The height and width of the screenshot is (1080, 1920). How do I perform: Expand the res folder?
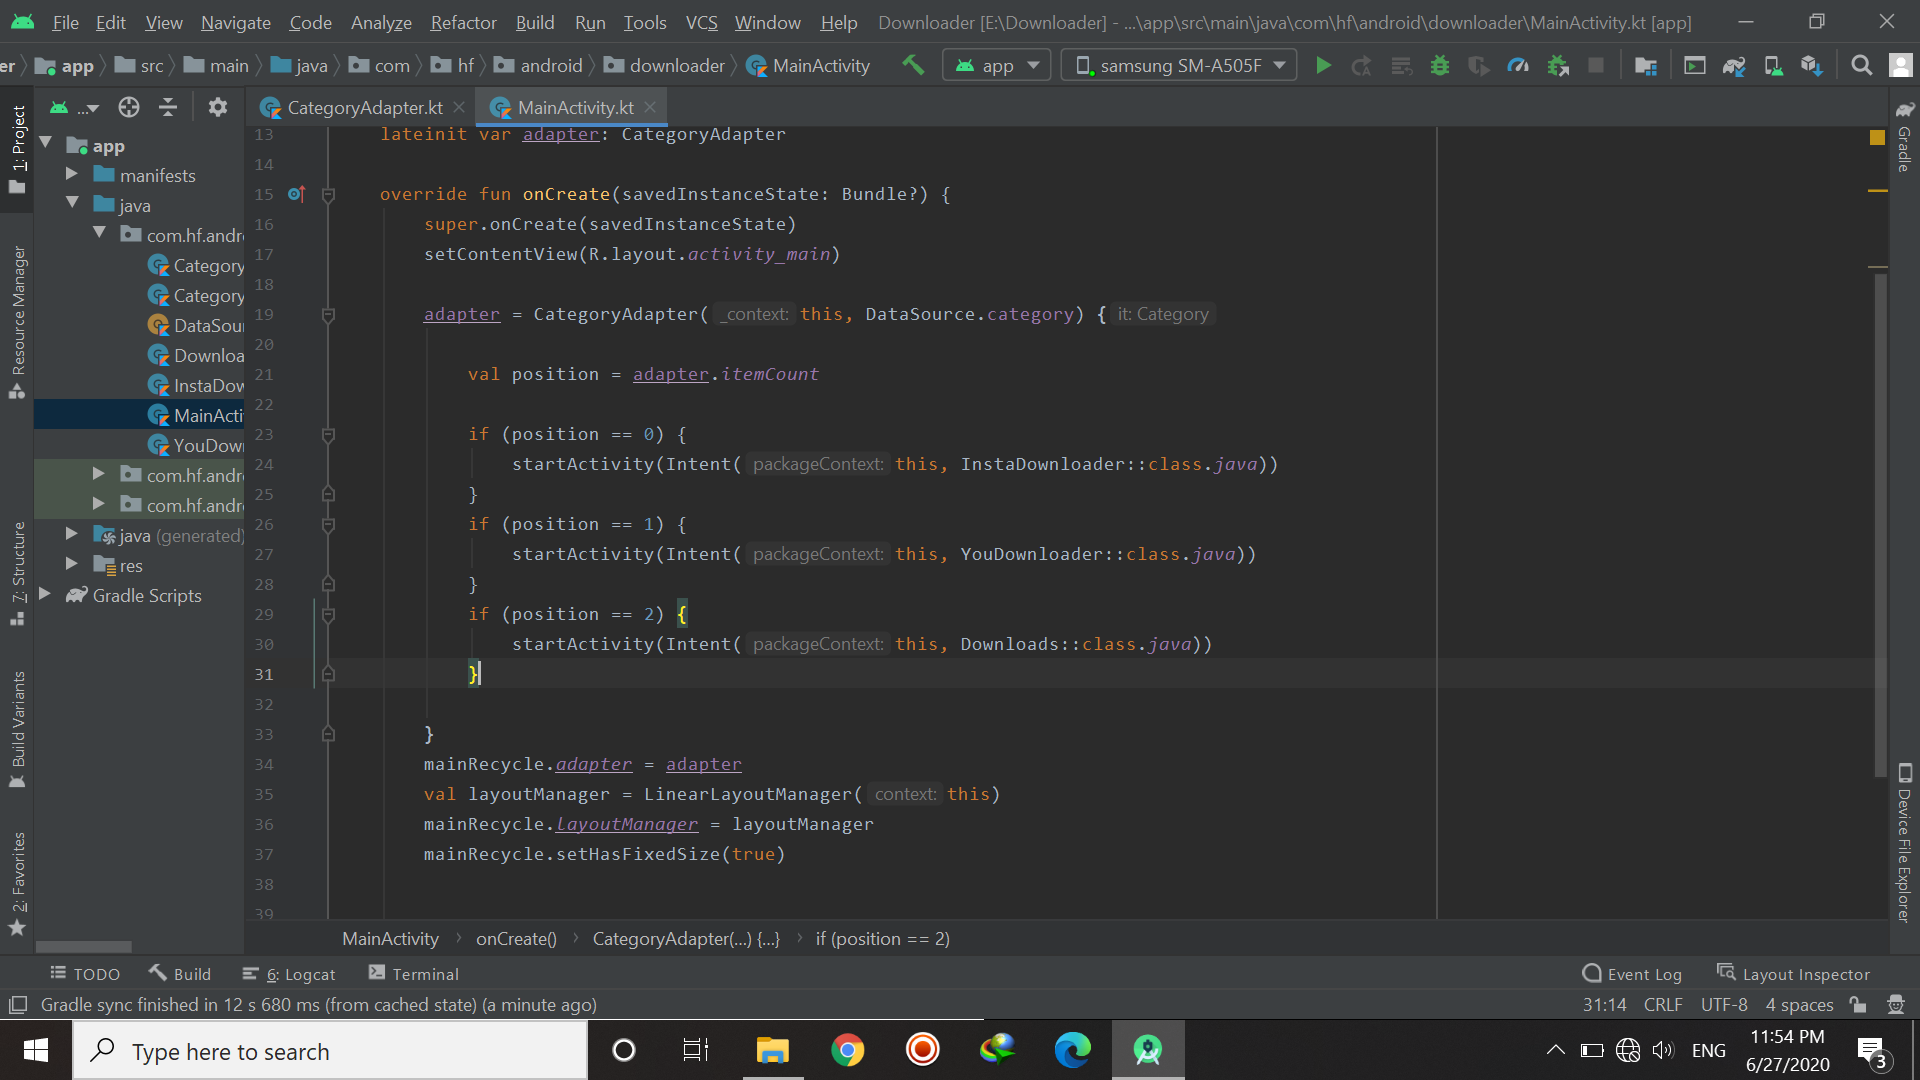[72, 564]
